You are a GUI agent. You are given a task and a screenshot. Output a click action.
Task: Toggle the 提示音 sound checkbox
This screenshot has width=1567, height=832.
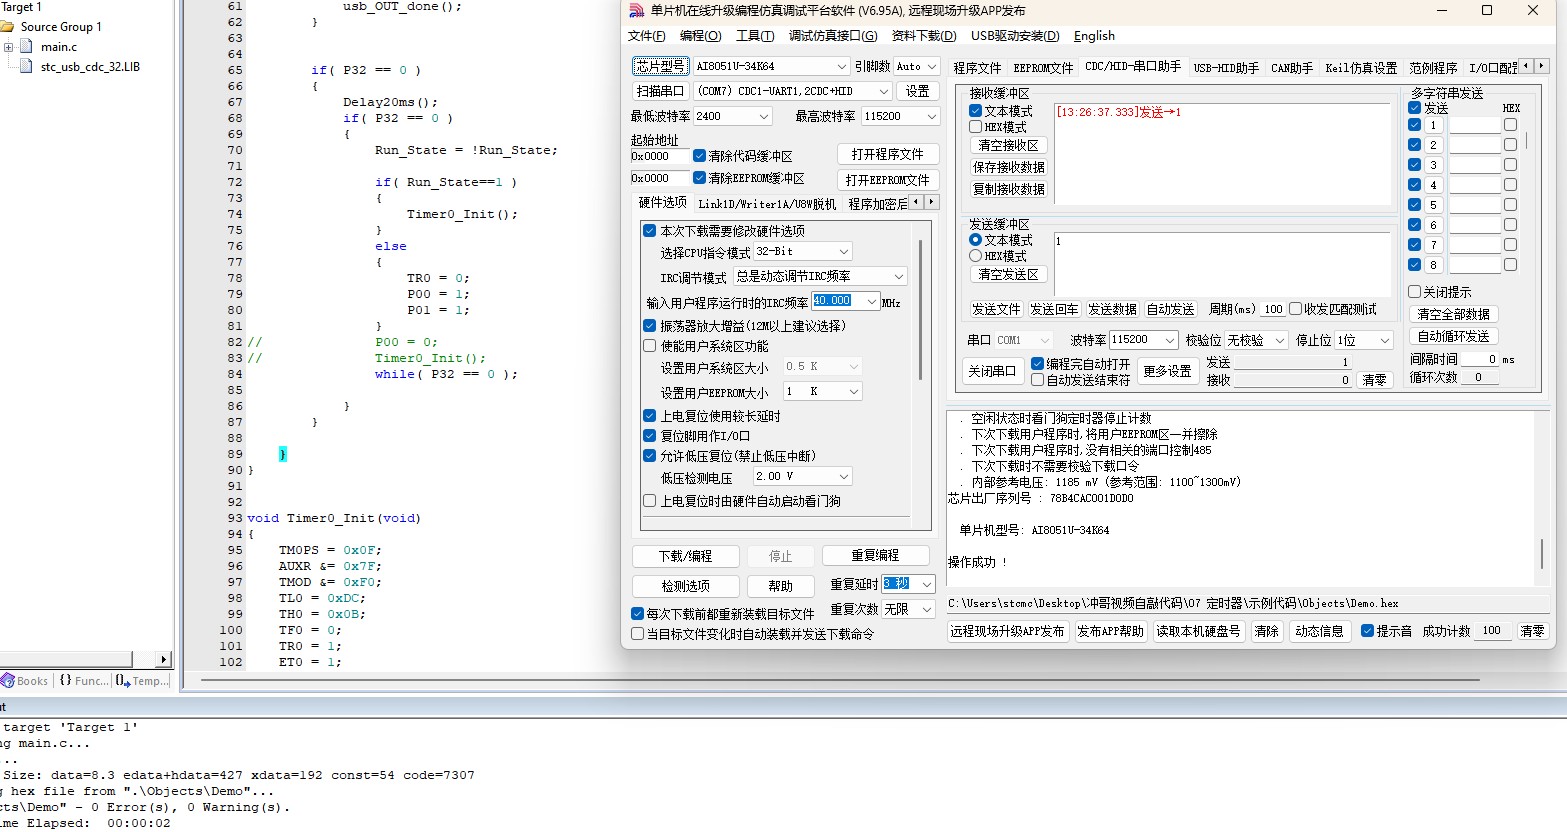pyautogui.click(x=1367, y=631)
